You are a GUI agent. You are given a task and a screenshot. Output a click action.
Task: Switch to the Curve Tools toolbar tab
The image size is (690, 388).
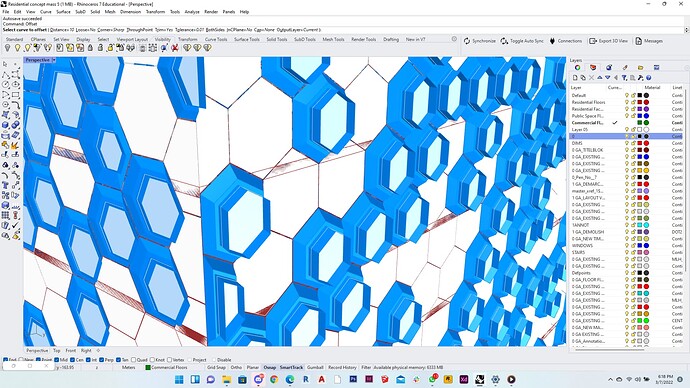coord(216,39)
